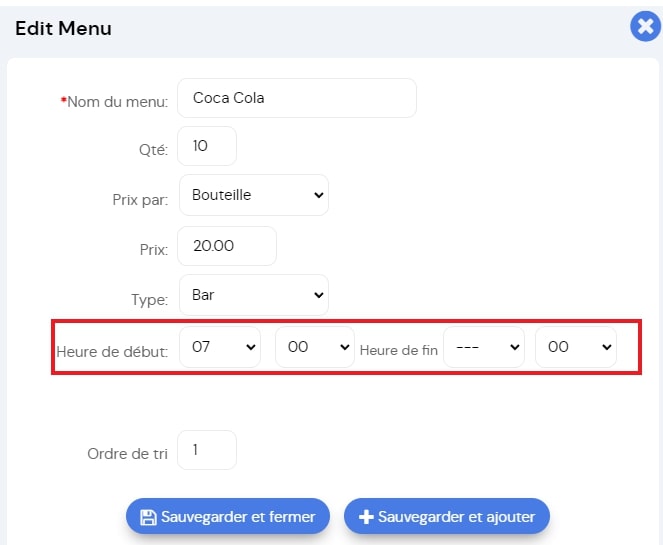Image resolution: width=663 pixels, height=545 pixels.
Task: Click the Edit Menu title text
Action: pos(63,28)
